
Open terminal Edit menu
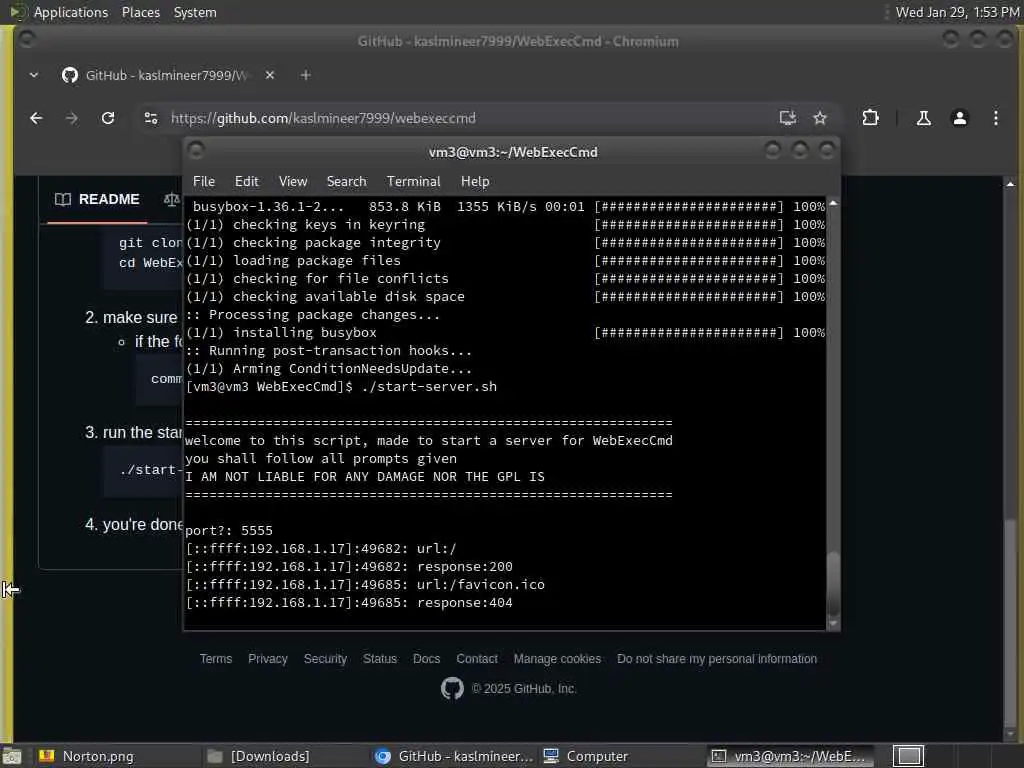click(x=247, y=182)
